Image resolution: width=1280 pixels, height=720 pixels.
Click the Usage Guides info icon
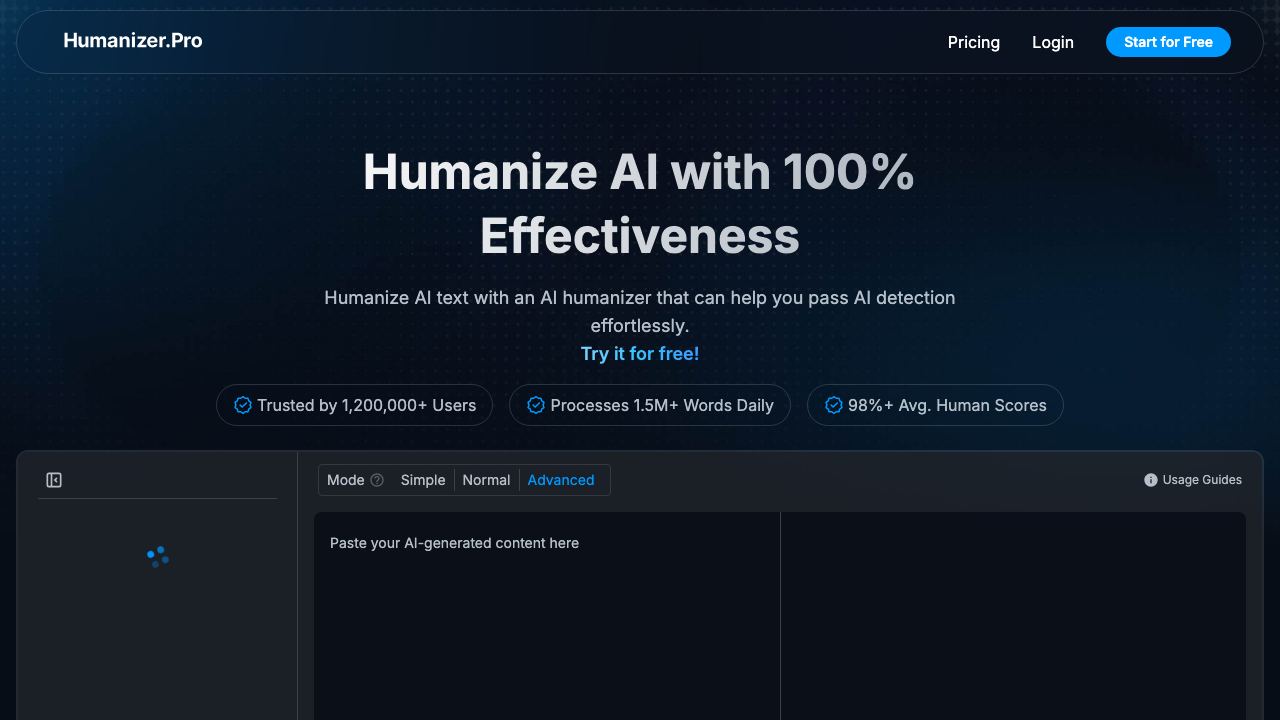tap(1151, 480)
